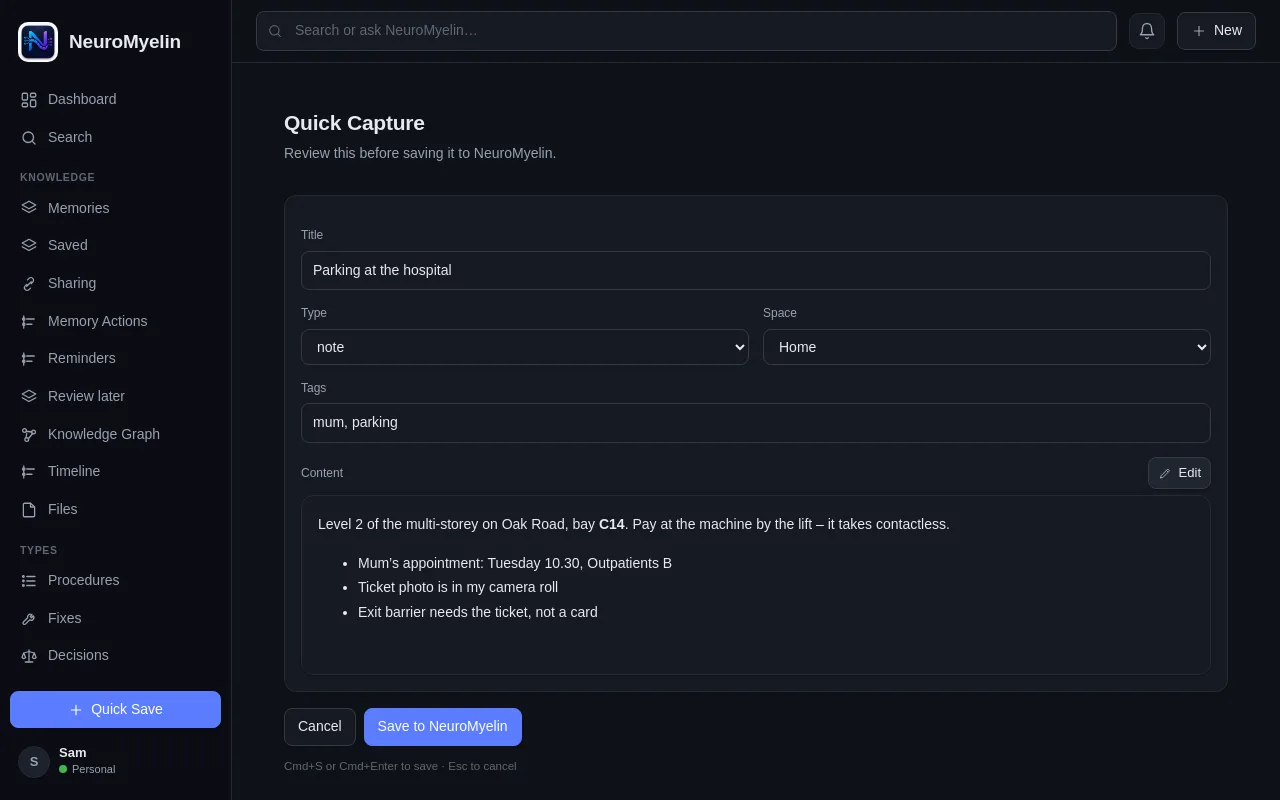1280x800 pixels.
Task: Click Edit above the content
Action: coord(1179,473)
